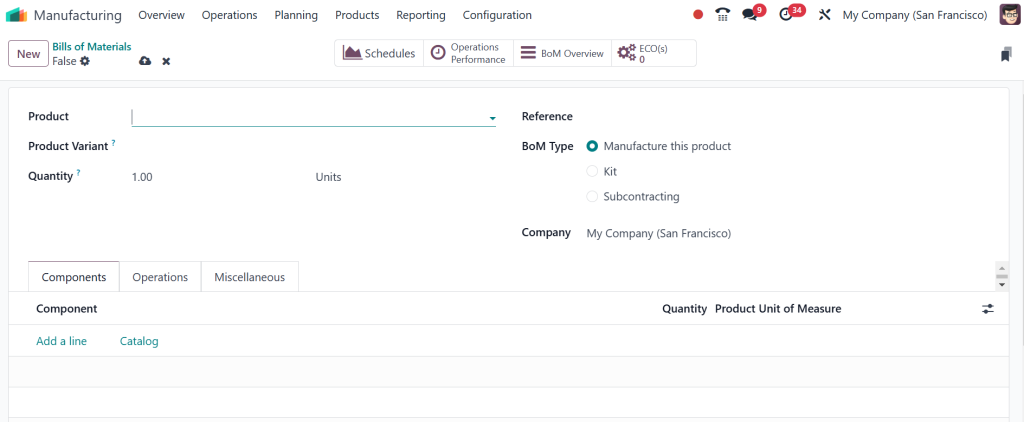1024x422 pixels.
Task: Click the Manufacturing app title
Action: click(x=78, y=14)
